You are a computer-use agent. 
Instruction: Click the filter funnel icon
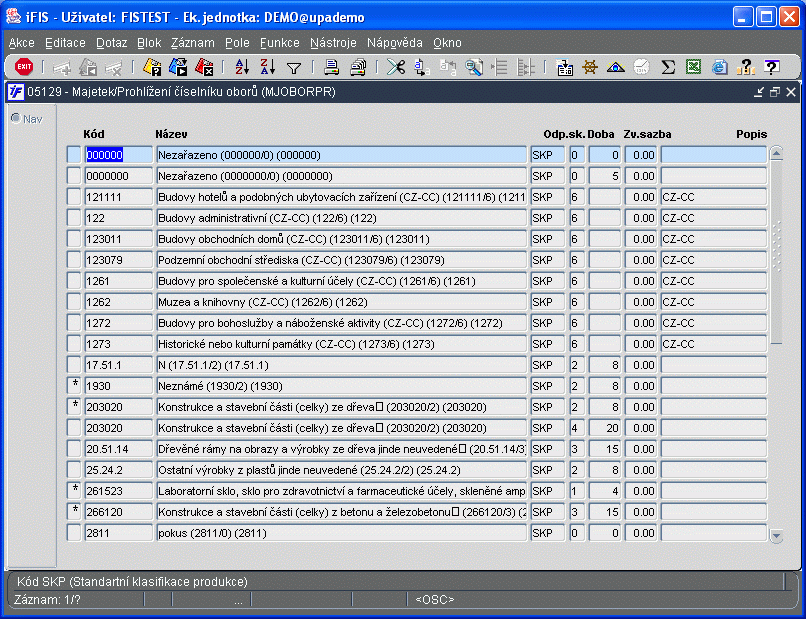(294, 68)
